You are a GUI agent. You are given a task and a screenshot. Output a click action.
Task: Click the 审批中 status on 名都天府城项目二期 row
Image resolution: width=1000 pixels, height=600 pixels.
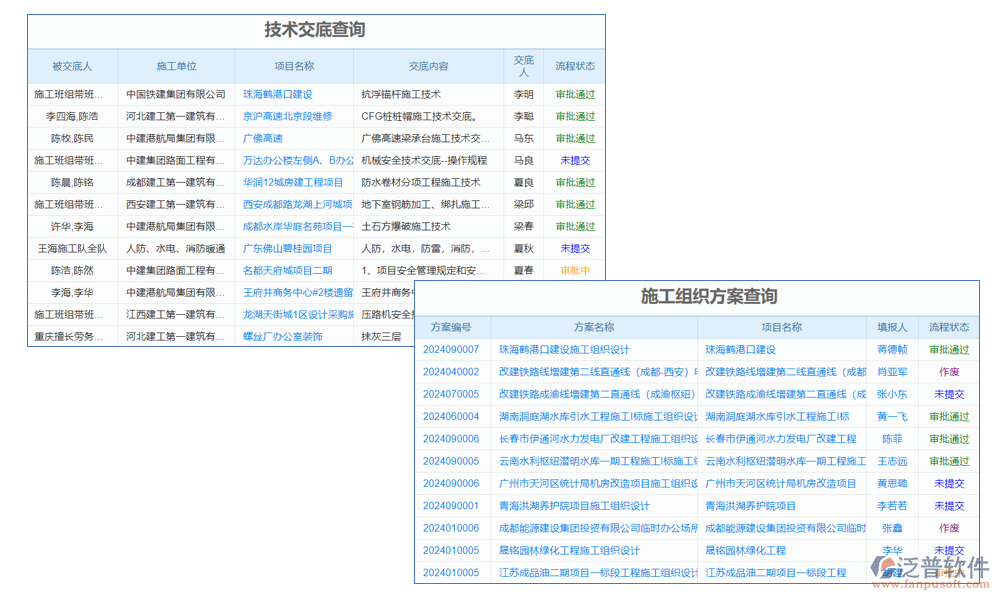tap(573, 270)
